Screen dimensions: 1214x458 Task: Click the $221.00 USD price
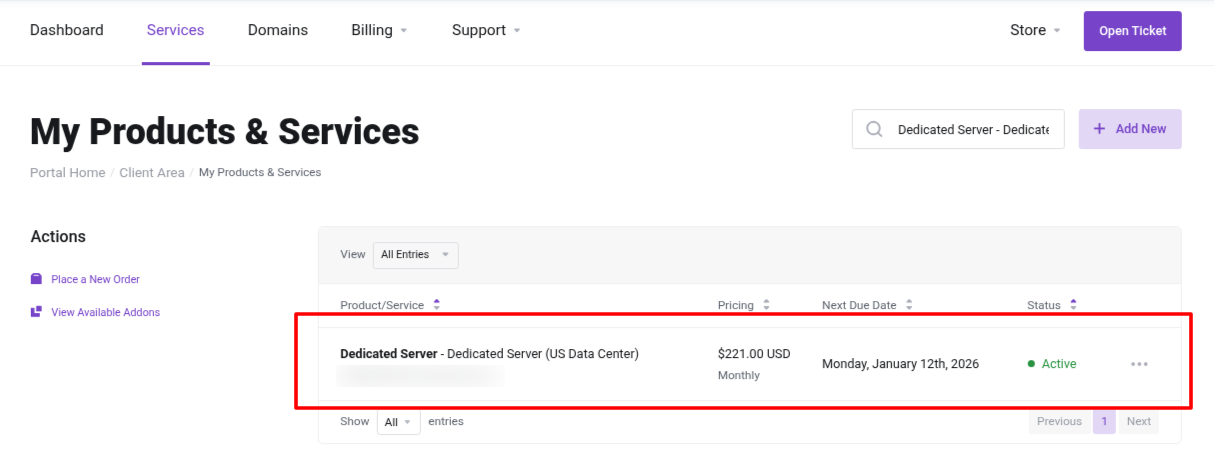(754, 353)
